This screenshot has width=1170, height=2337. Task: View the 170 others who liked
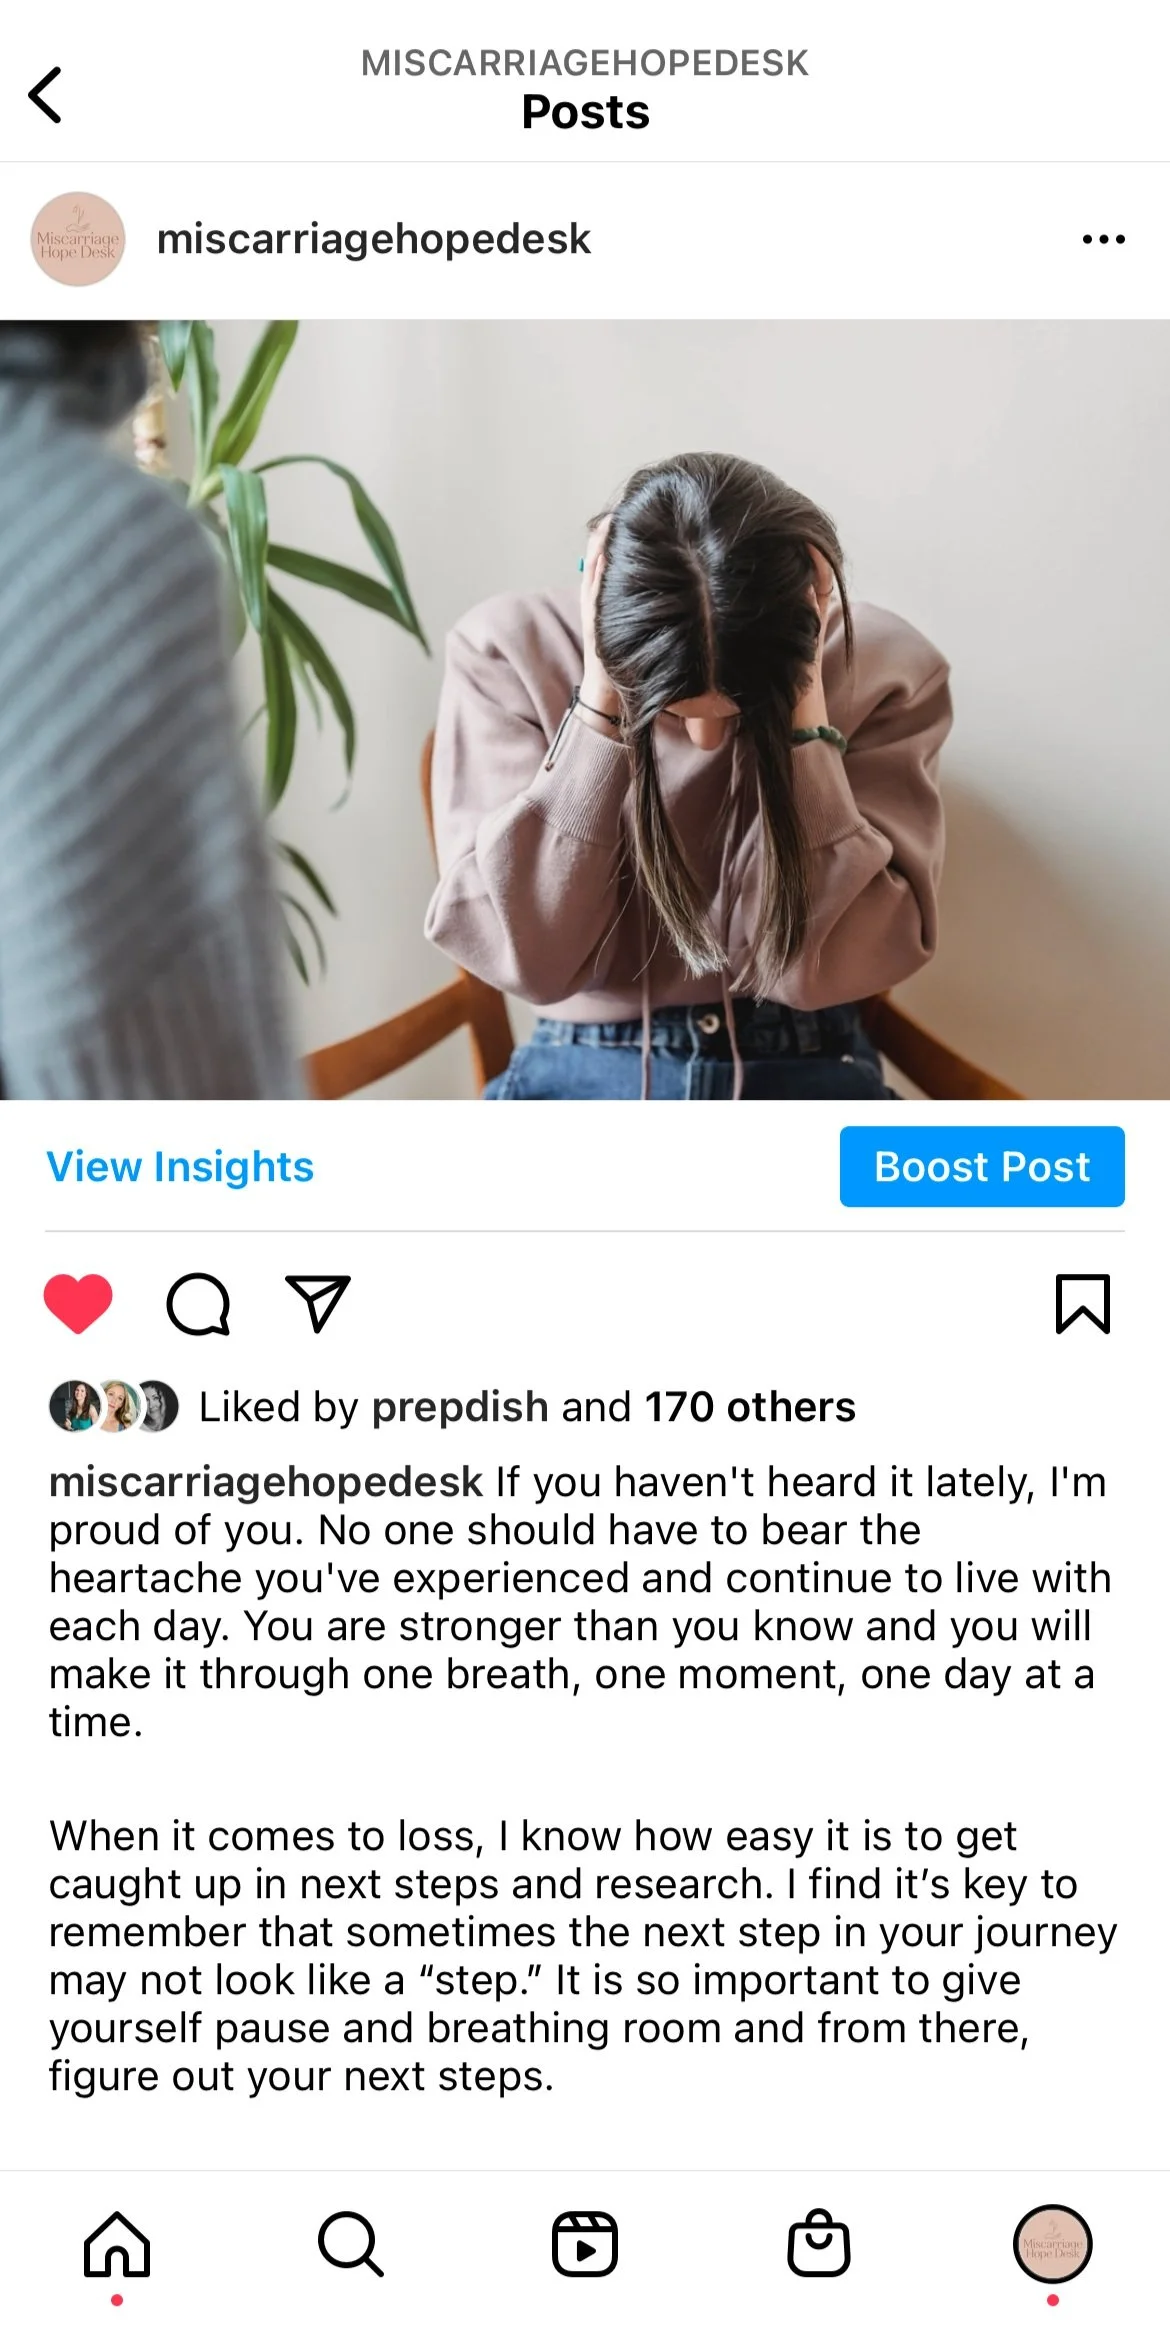(750, 1407)
